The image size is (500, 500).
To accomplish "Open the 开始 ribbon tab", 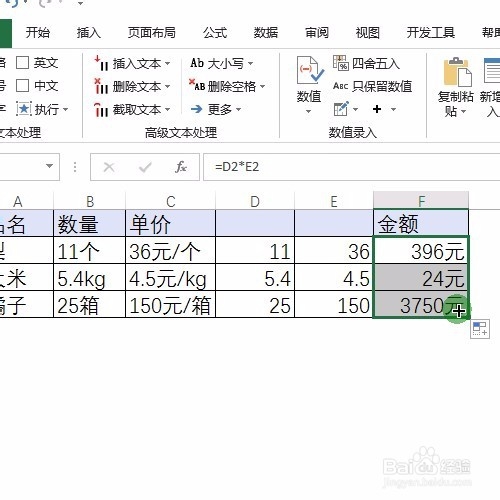I will (38, 33).
